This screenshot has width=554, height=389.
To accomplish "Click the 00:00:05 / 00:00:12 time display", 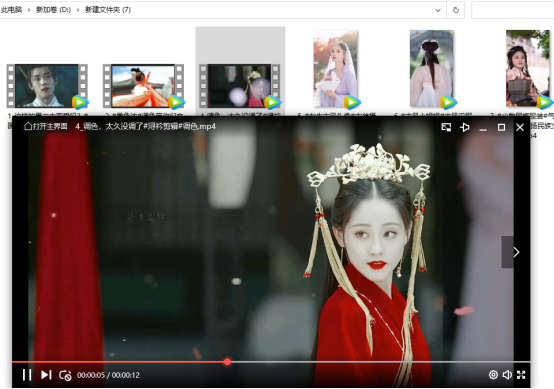I will pyautogui.click(x=108, y=375).
